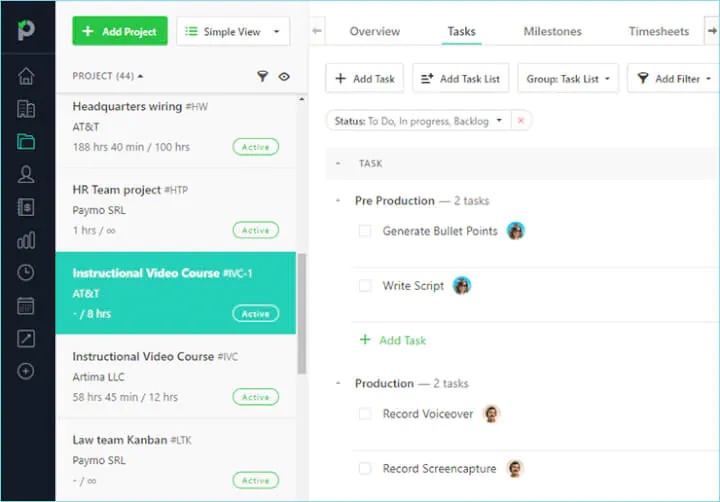Open the Projects folder icon

coord(26,141)
